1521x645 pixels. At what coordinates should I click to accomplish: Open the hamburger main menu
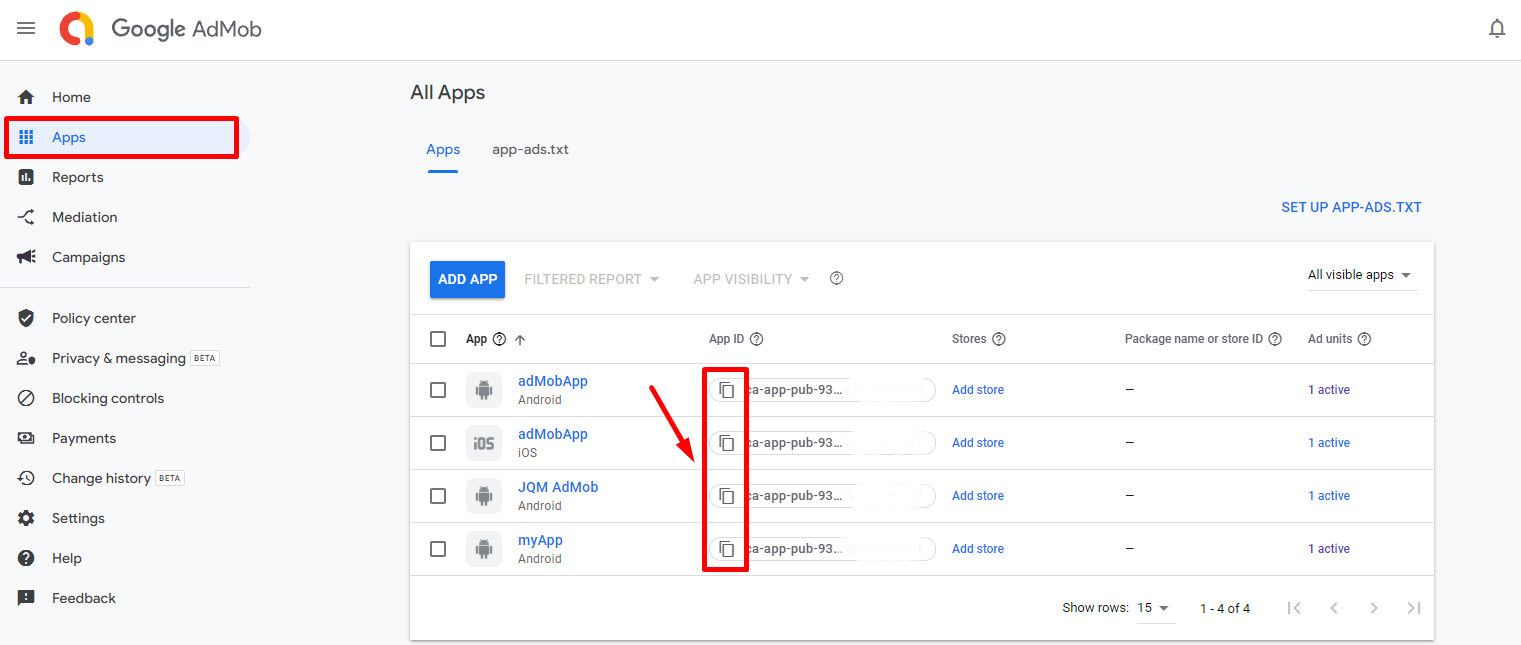[26, 28]
